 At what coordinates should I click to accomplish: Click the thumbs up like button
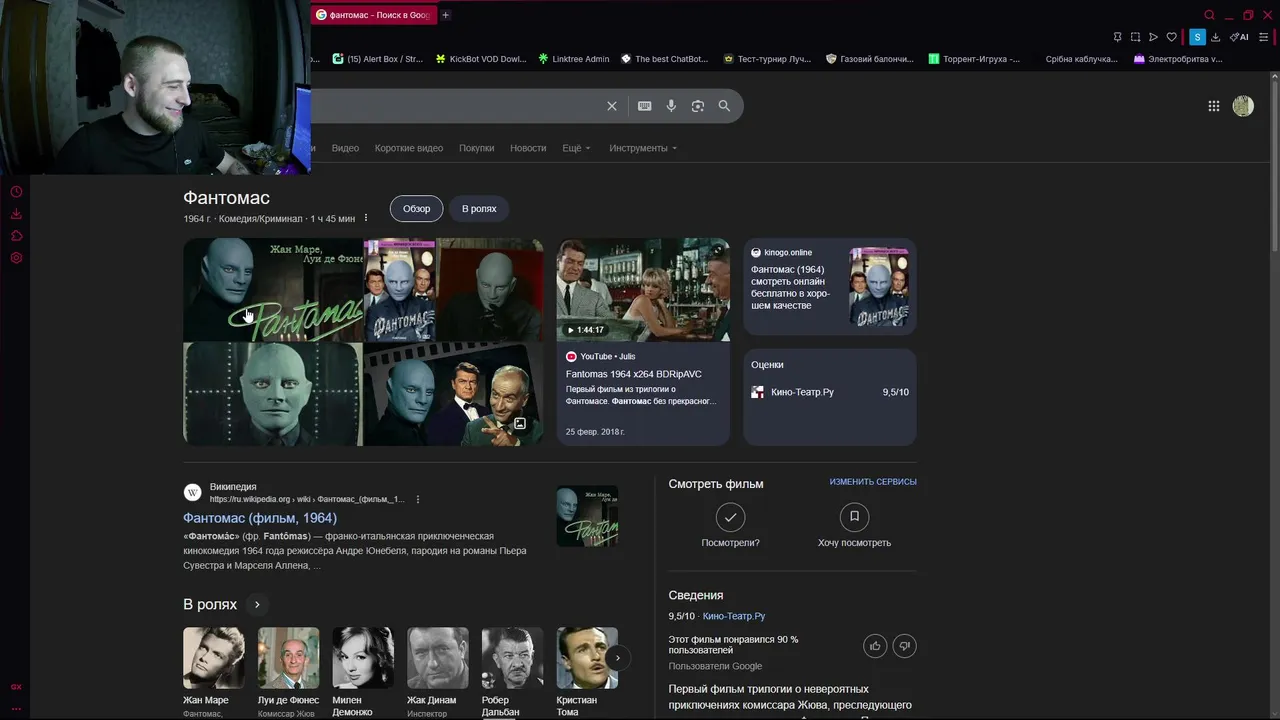click(x=875, y=646)
